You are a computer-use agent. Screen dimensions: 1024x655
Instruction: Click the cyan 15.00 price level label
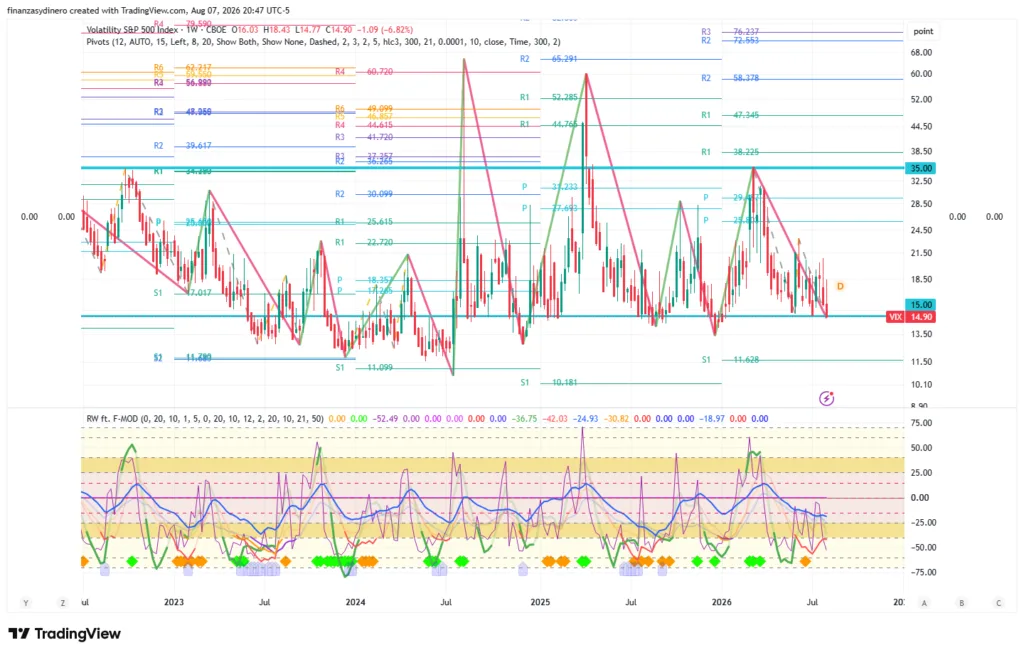click(921, 304)
